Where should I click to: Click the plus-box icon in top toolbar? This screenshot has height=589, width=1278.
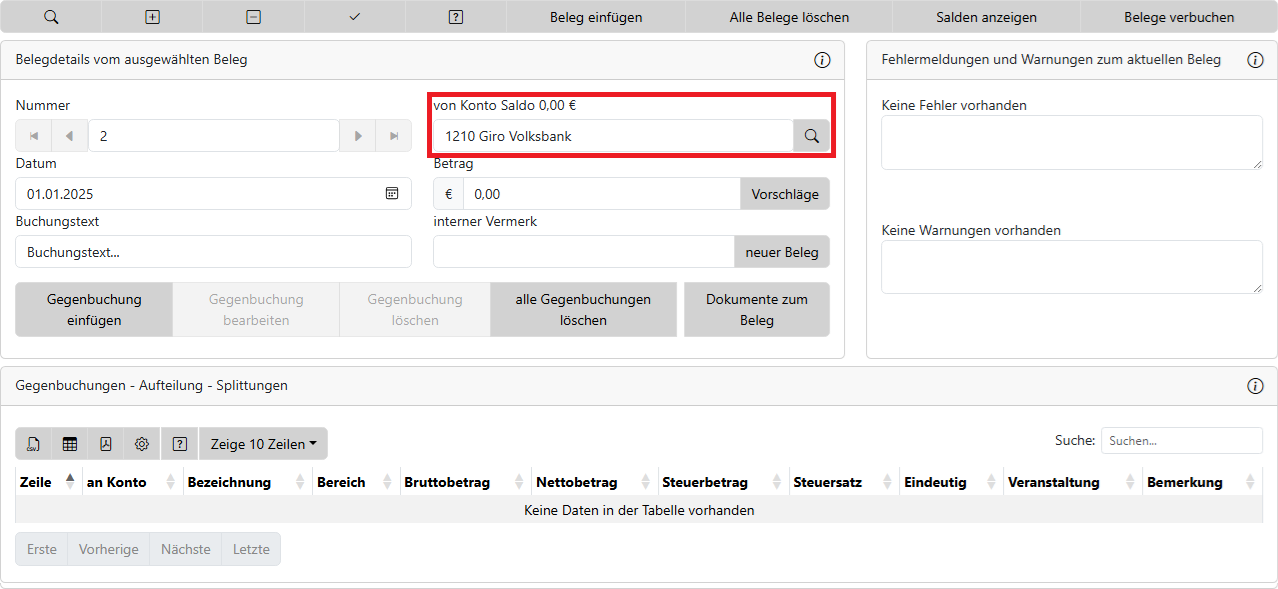[152, 17]
